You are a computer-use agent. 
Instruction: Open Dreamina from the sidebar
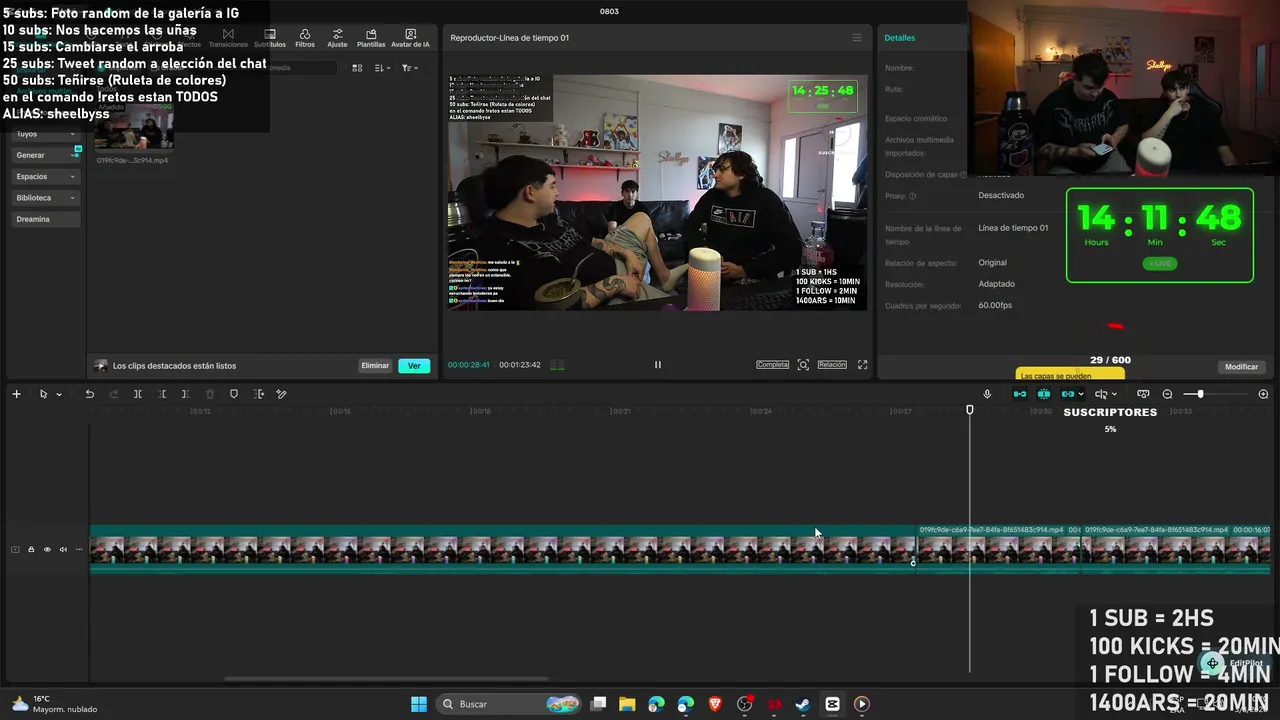coord(45,219)
